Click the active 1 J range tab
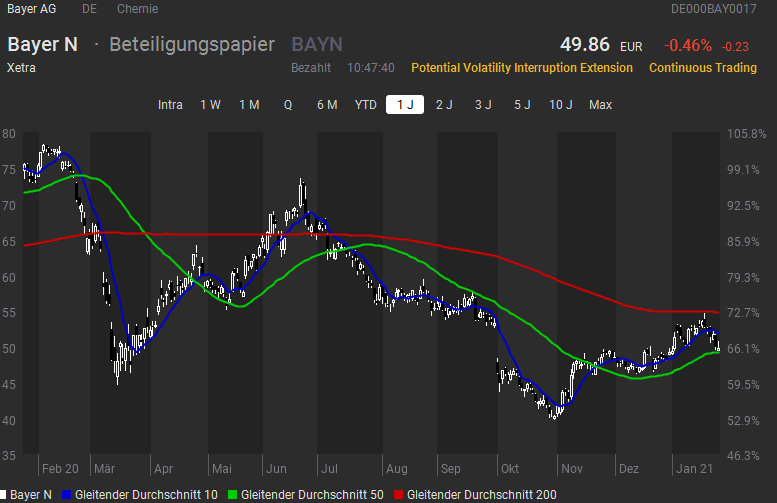The width and height of the screenshot is (777, 503). pyautogui.click(x=405, y=105)
